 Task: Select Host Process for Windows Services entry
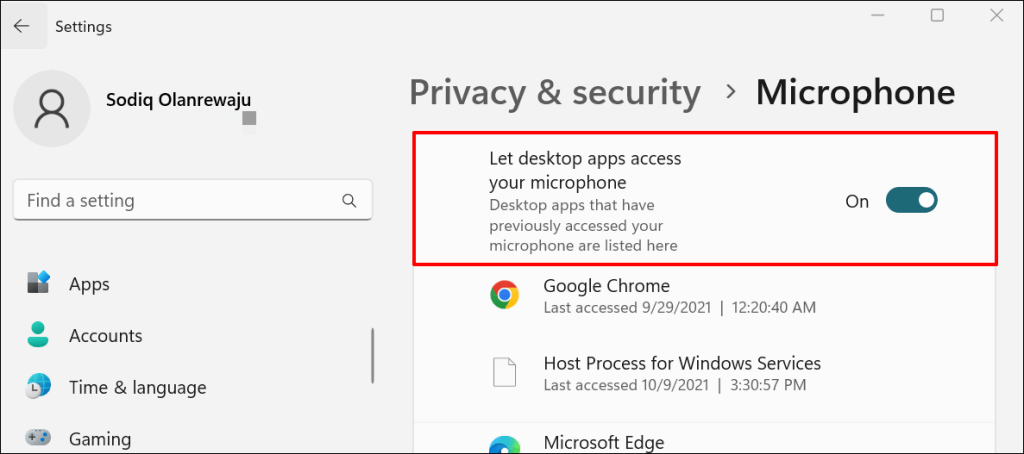point(682,363)
